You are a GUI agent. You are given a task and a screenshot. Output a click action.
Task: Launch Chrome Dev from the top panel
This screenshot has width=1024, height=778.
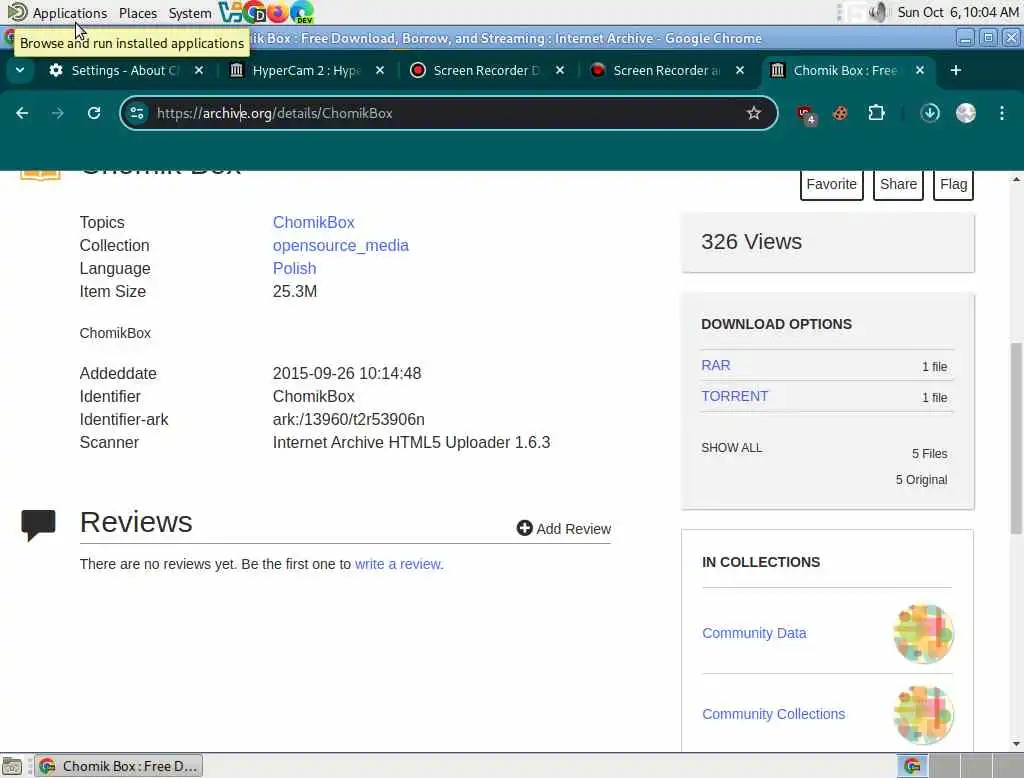255,12
